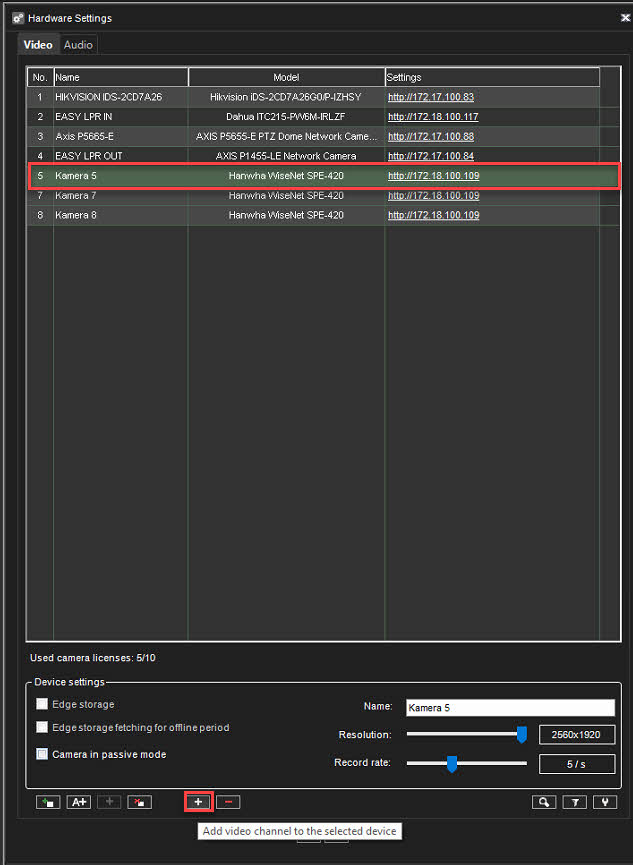Click the magnifier search devices icon
Image resolution: width=633 pixels, height=865 pixels.
point(543,802)
